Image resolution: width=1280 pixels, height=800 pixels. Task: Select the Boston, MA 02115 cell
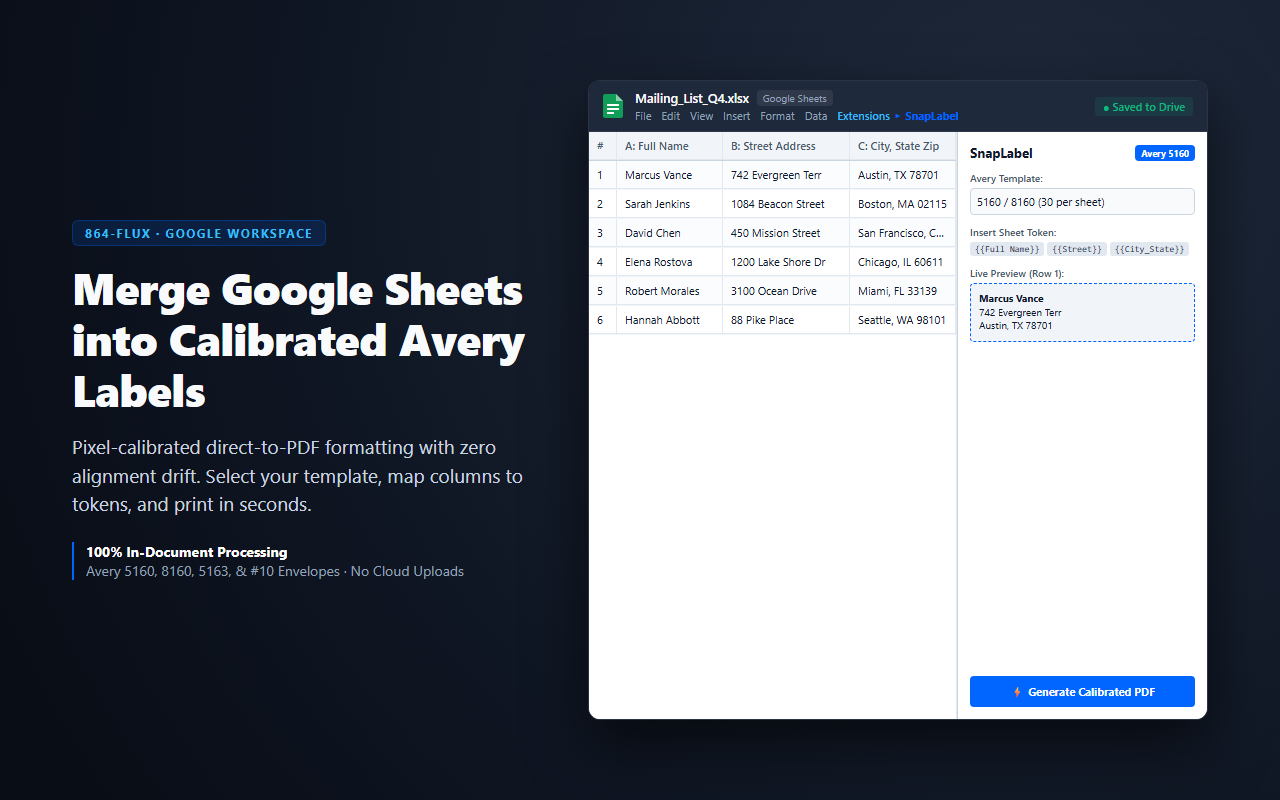coord(903,204)
